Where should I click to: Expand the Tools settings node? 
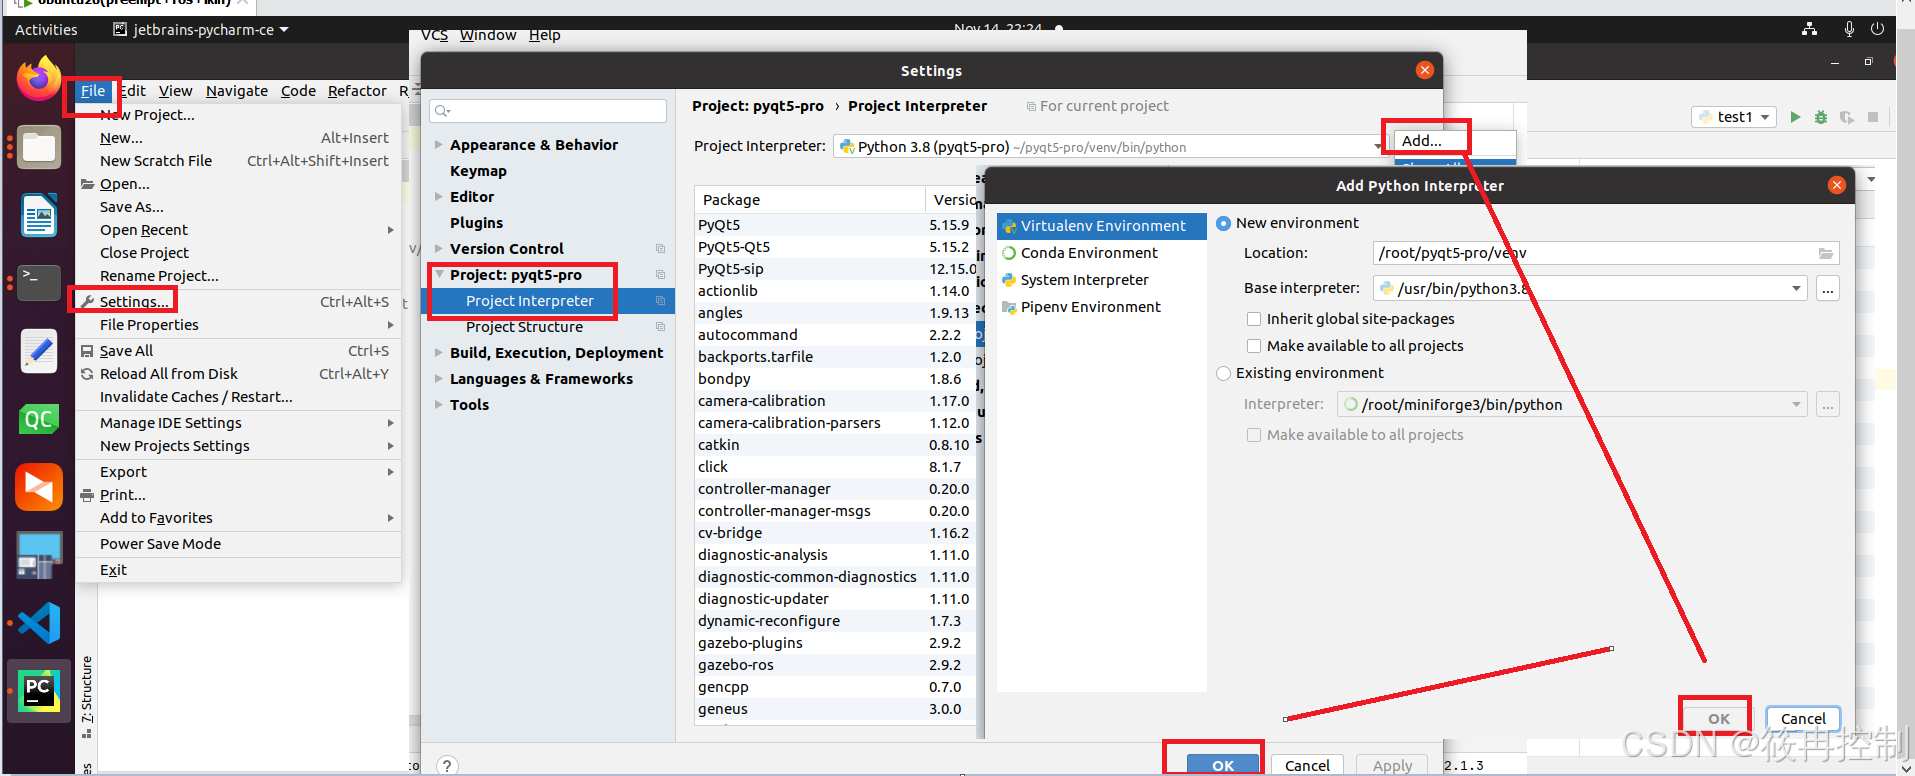tap(439, 405)
